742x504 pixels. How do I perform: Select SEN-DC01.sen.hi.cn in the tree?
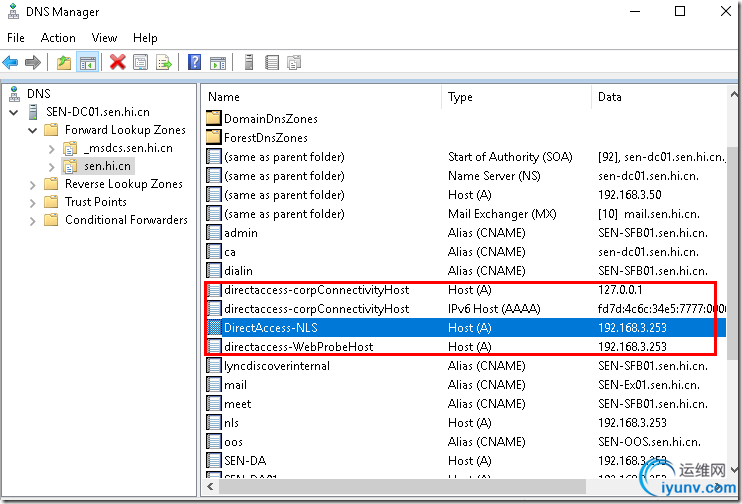tap(97, 112)
